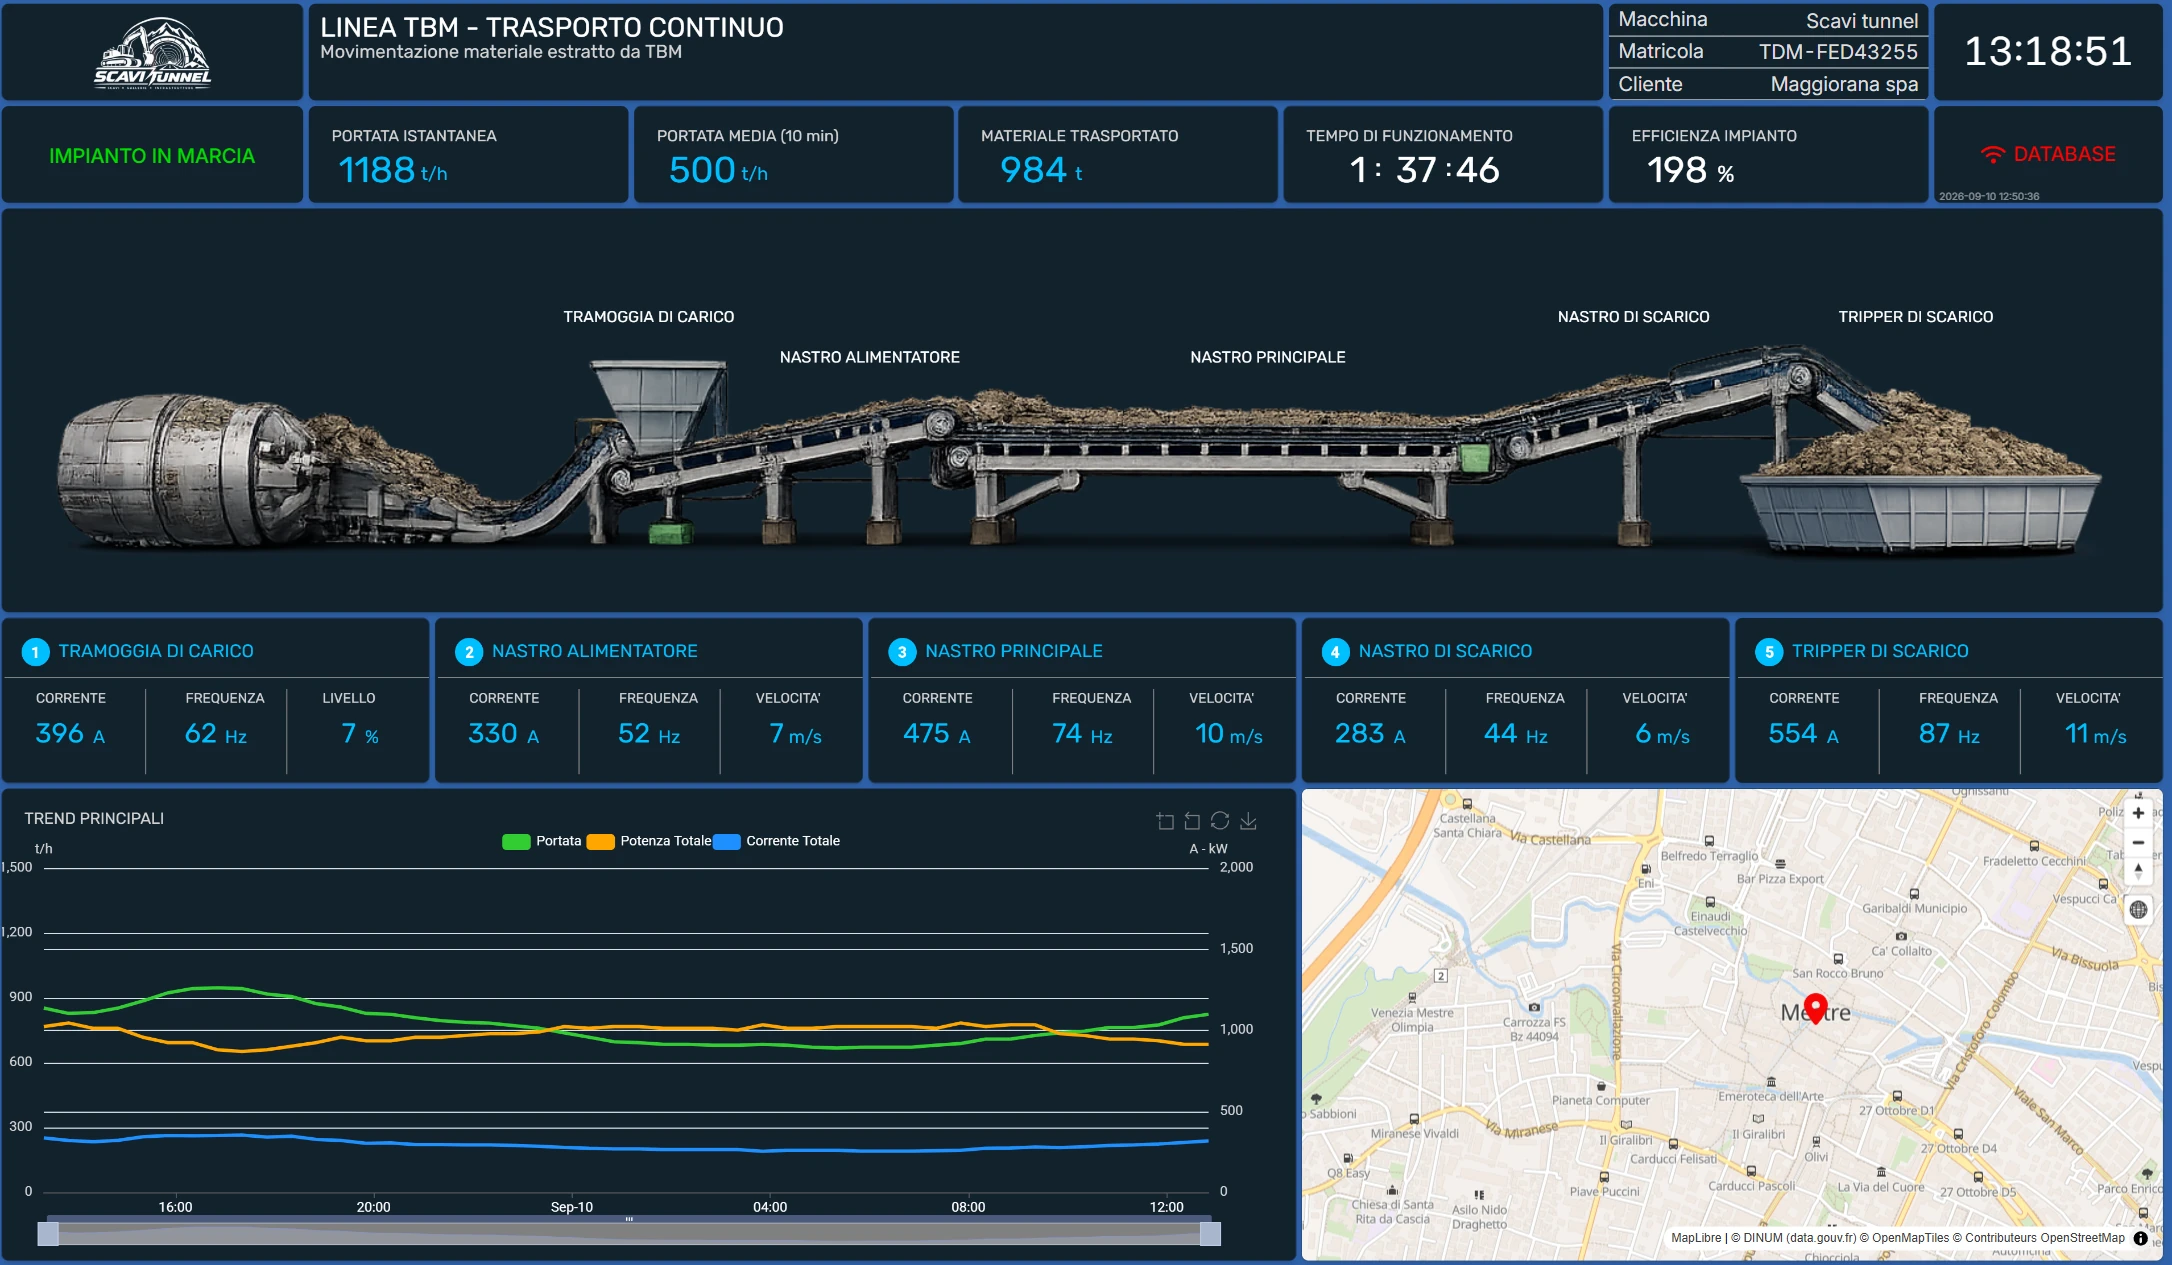
Task: Click the 475 A main belt current
Action: [937, 734]
